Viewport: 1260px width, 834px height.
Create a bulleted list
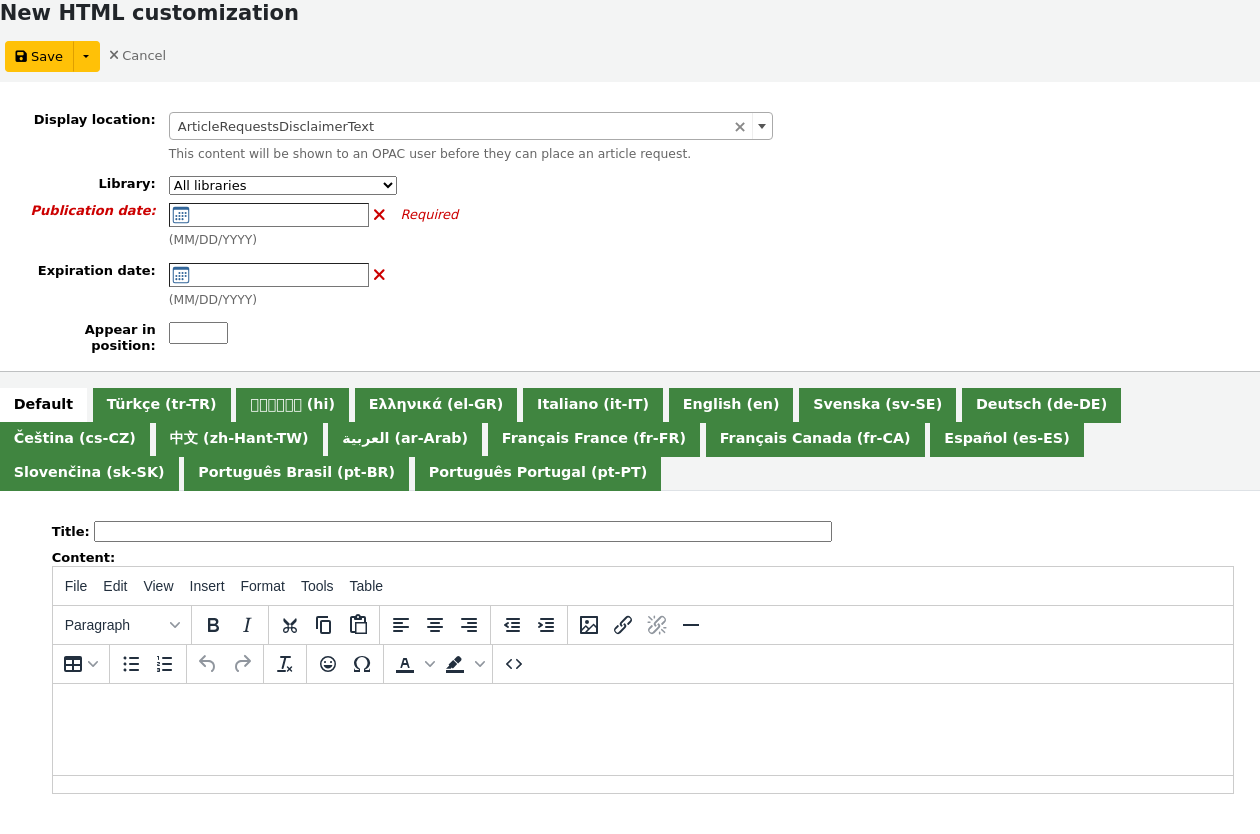[x=130, y=663]
